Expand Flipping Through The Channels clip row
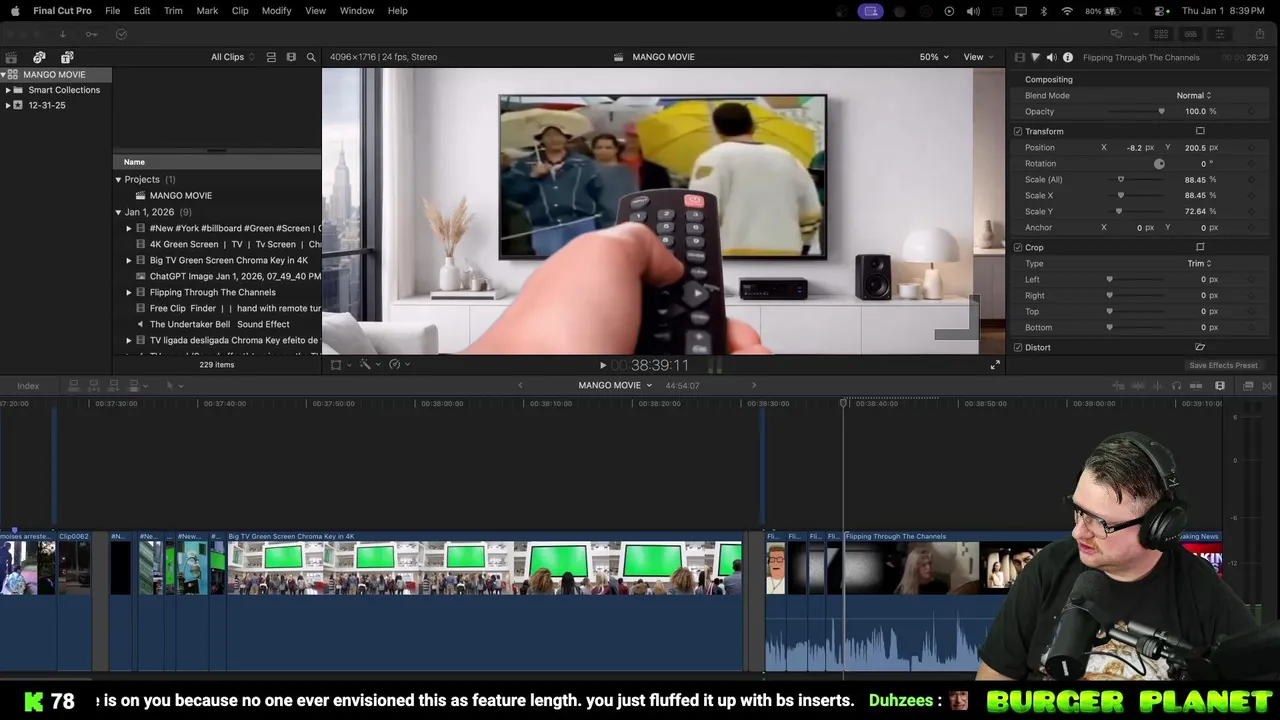The width and height of the screenshot is (1280, 720). [129, 292]
